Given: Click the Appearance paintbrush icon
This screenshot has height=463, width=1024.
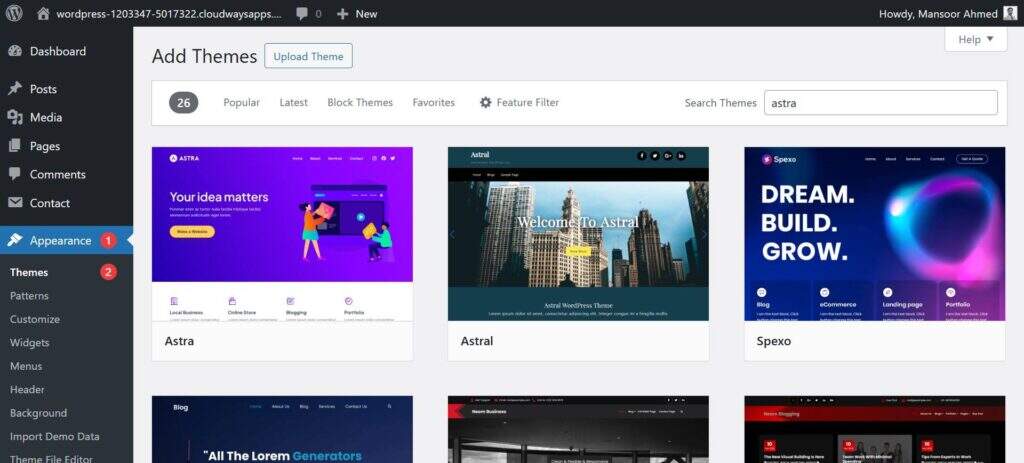Looking at the screenshot, I should tap(15, 240).
